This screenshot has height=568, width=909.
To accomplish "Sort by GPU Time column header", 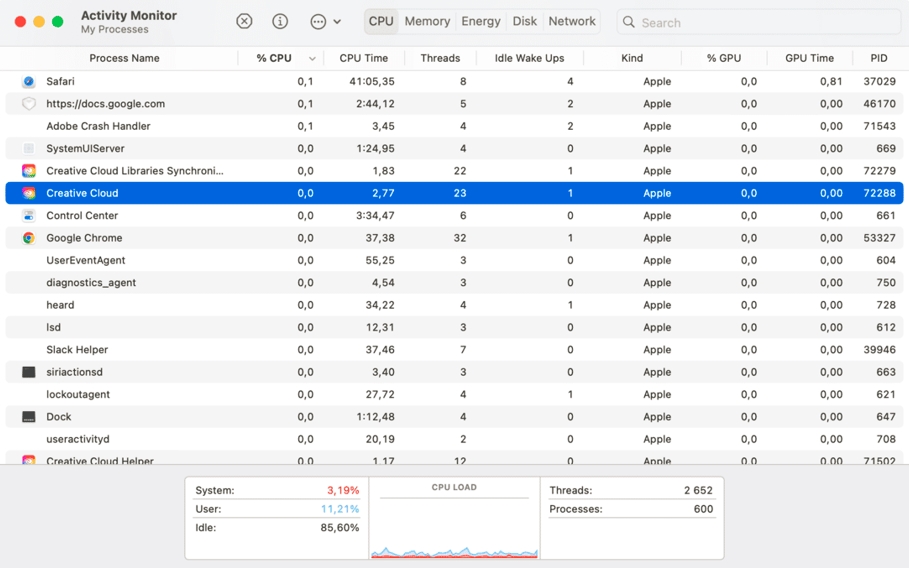I will coord(809,58).
